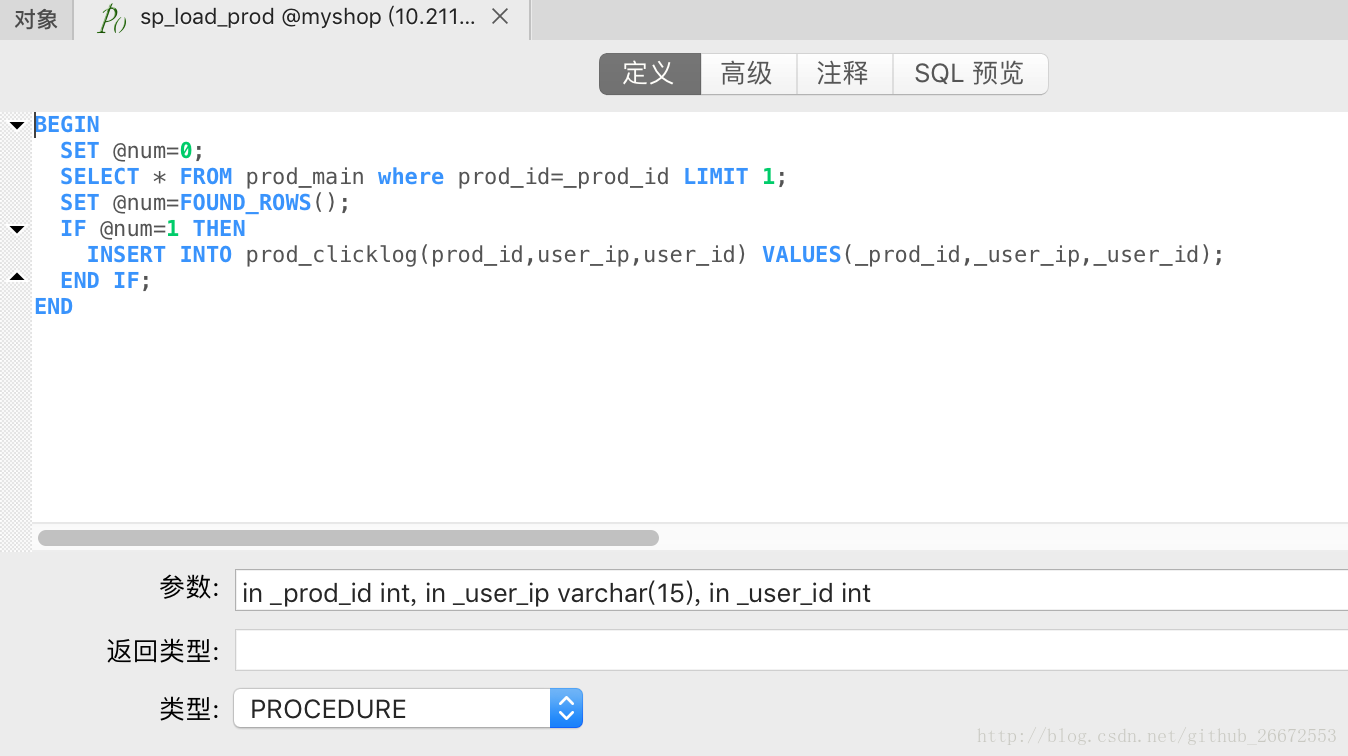The width and height of the screenshot is (1348, 756).
Task: Close the sp_load_prod tab
Action: click(x=501, y=17)
